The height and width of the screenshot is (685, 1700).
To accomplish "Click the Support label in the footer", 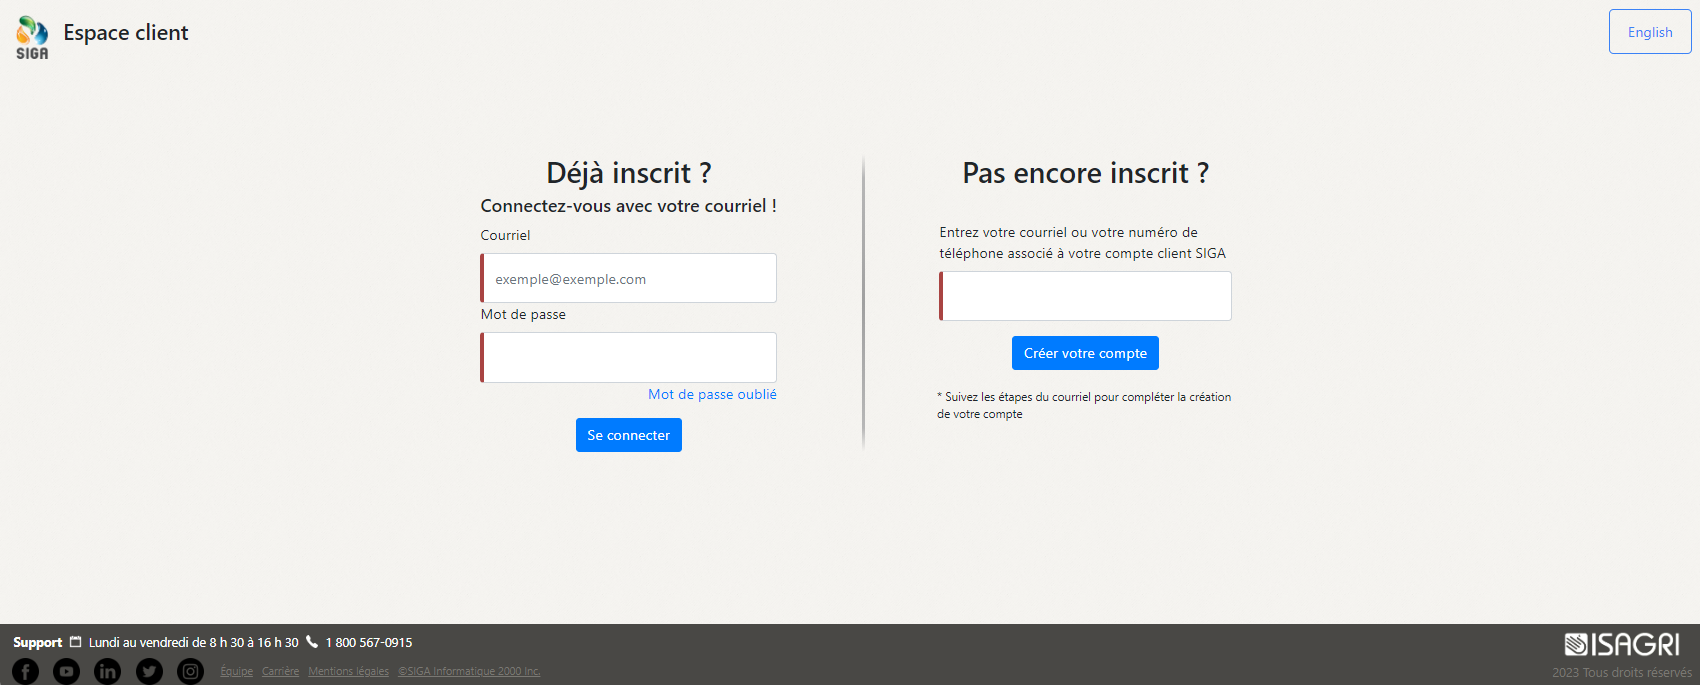I will 38,642.
